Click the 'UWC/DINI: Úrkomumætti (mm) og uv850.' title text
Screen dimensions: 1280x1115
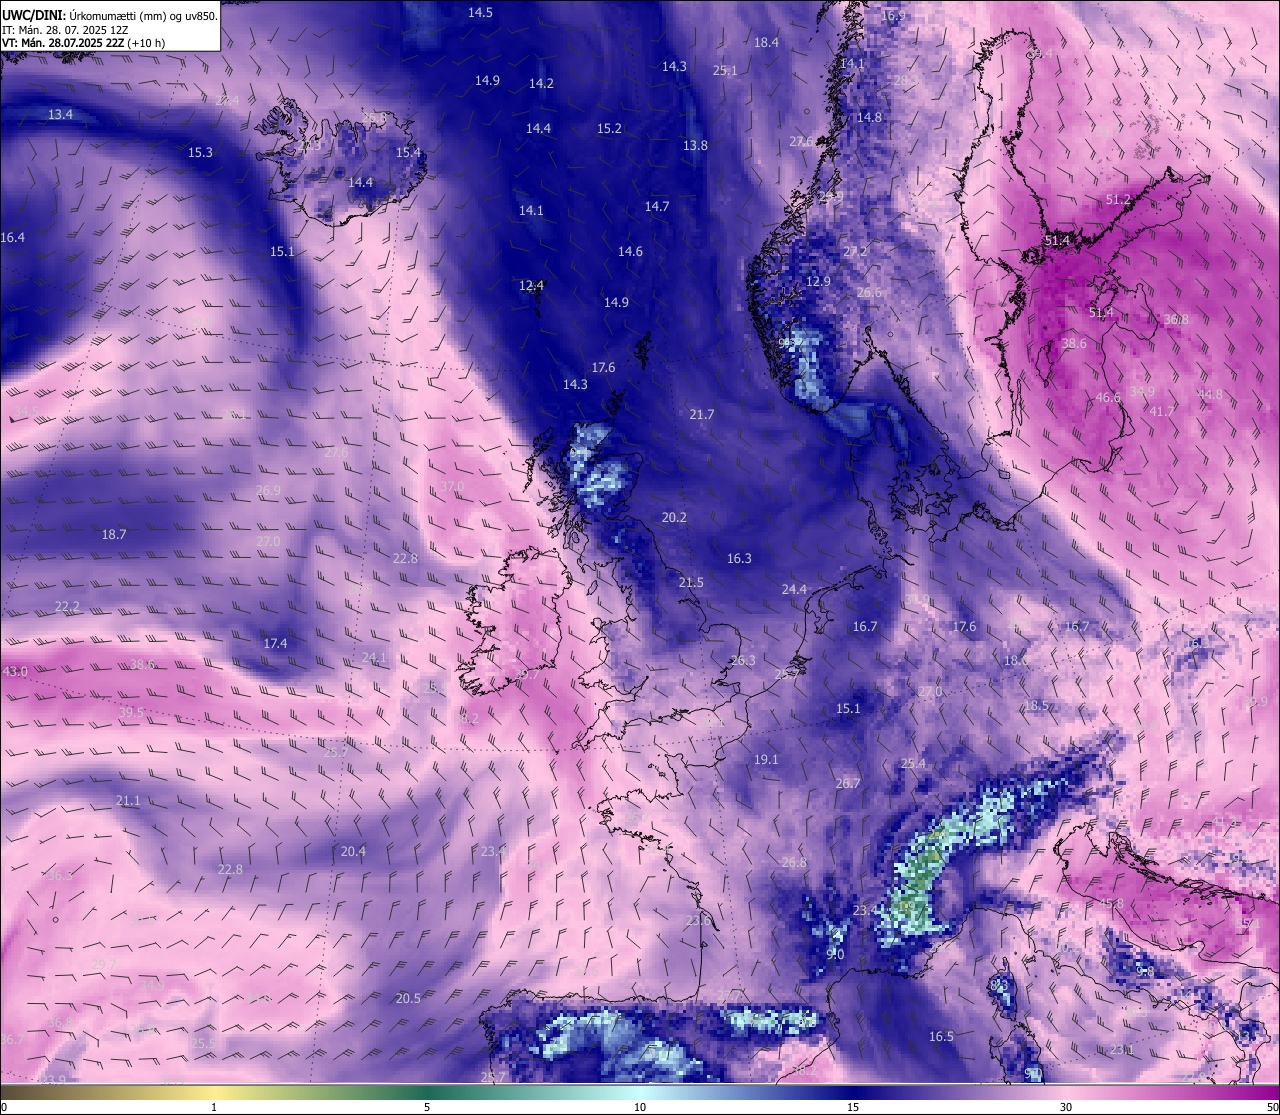pos(110,16)
